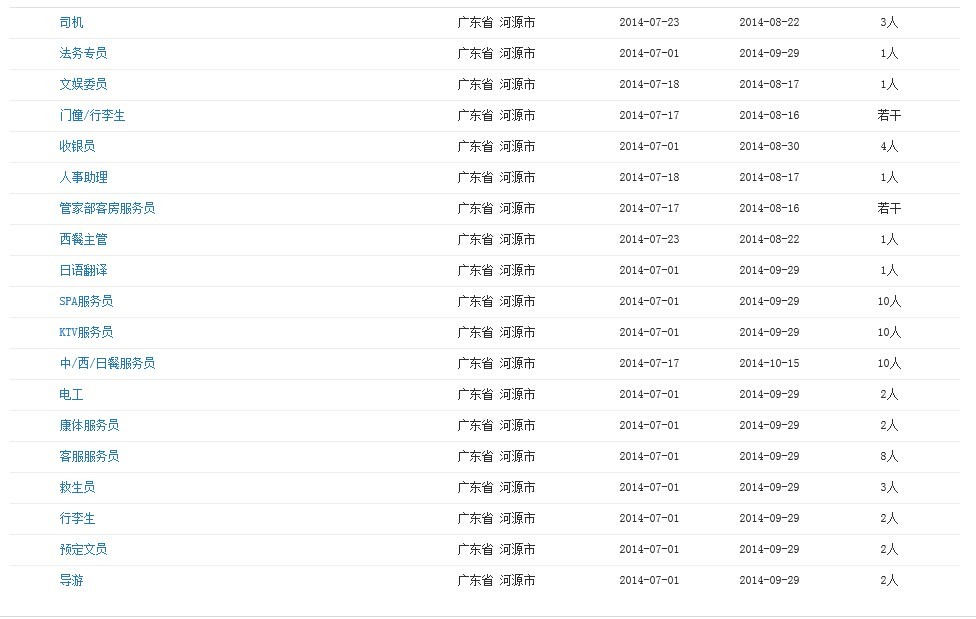Open the 预定文员 position
Viewport: 976px width, 619px height.
[83, 550]
